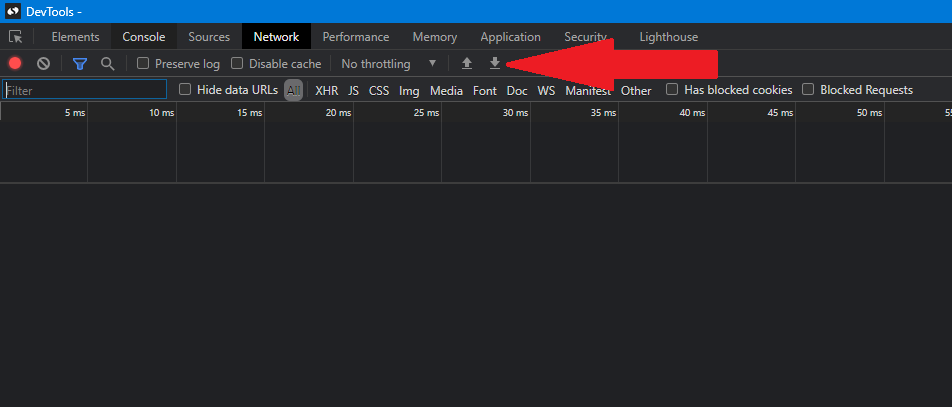Click the inspect element picker icon

16,37
